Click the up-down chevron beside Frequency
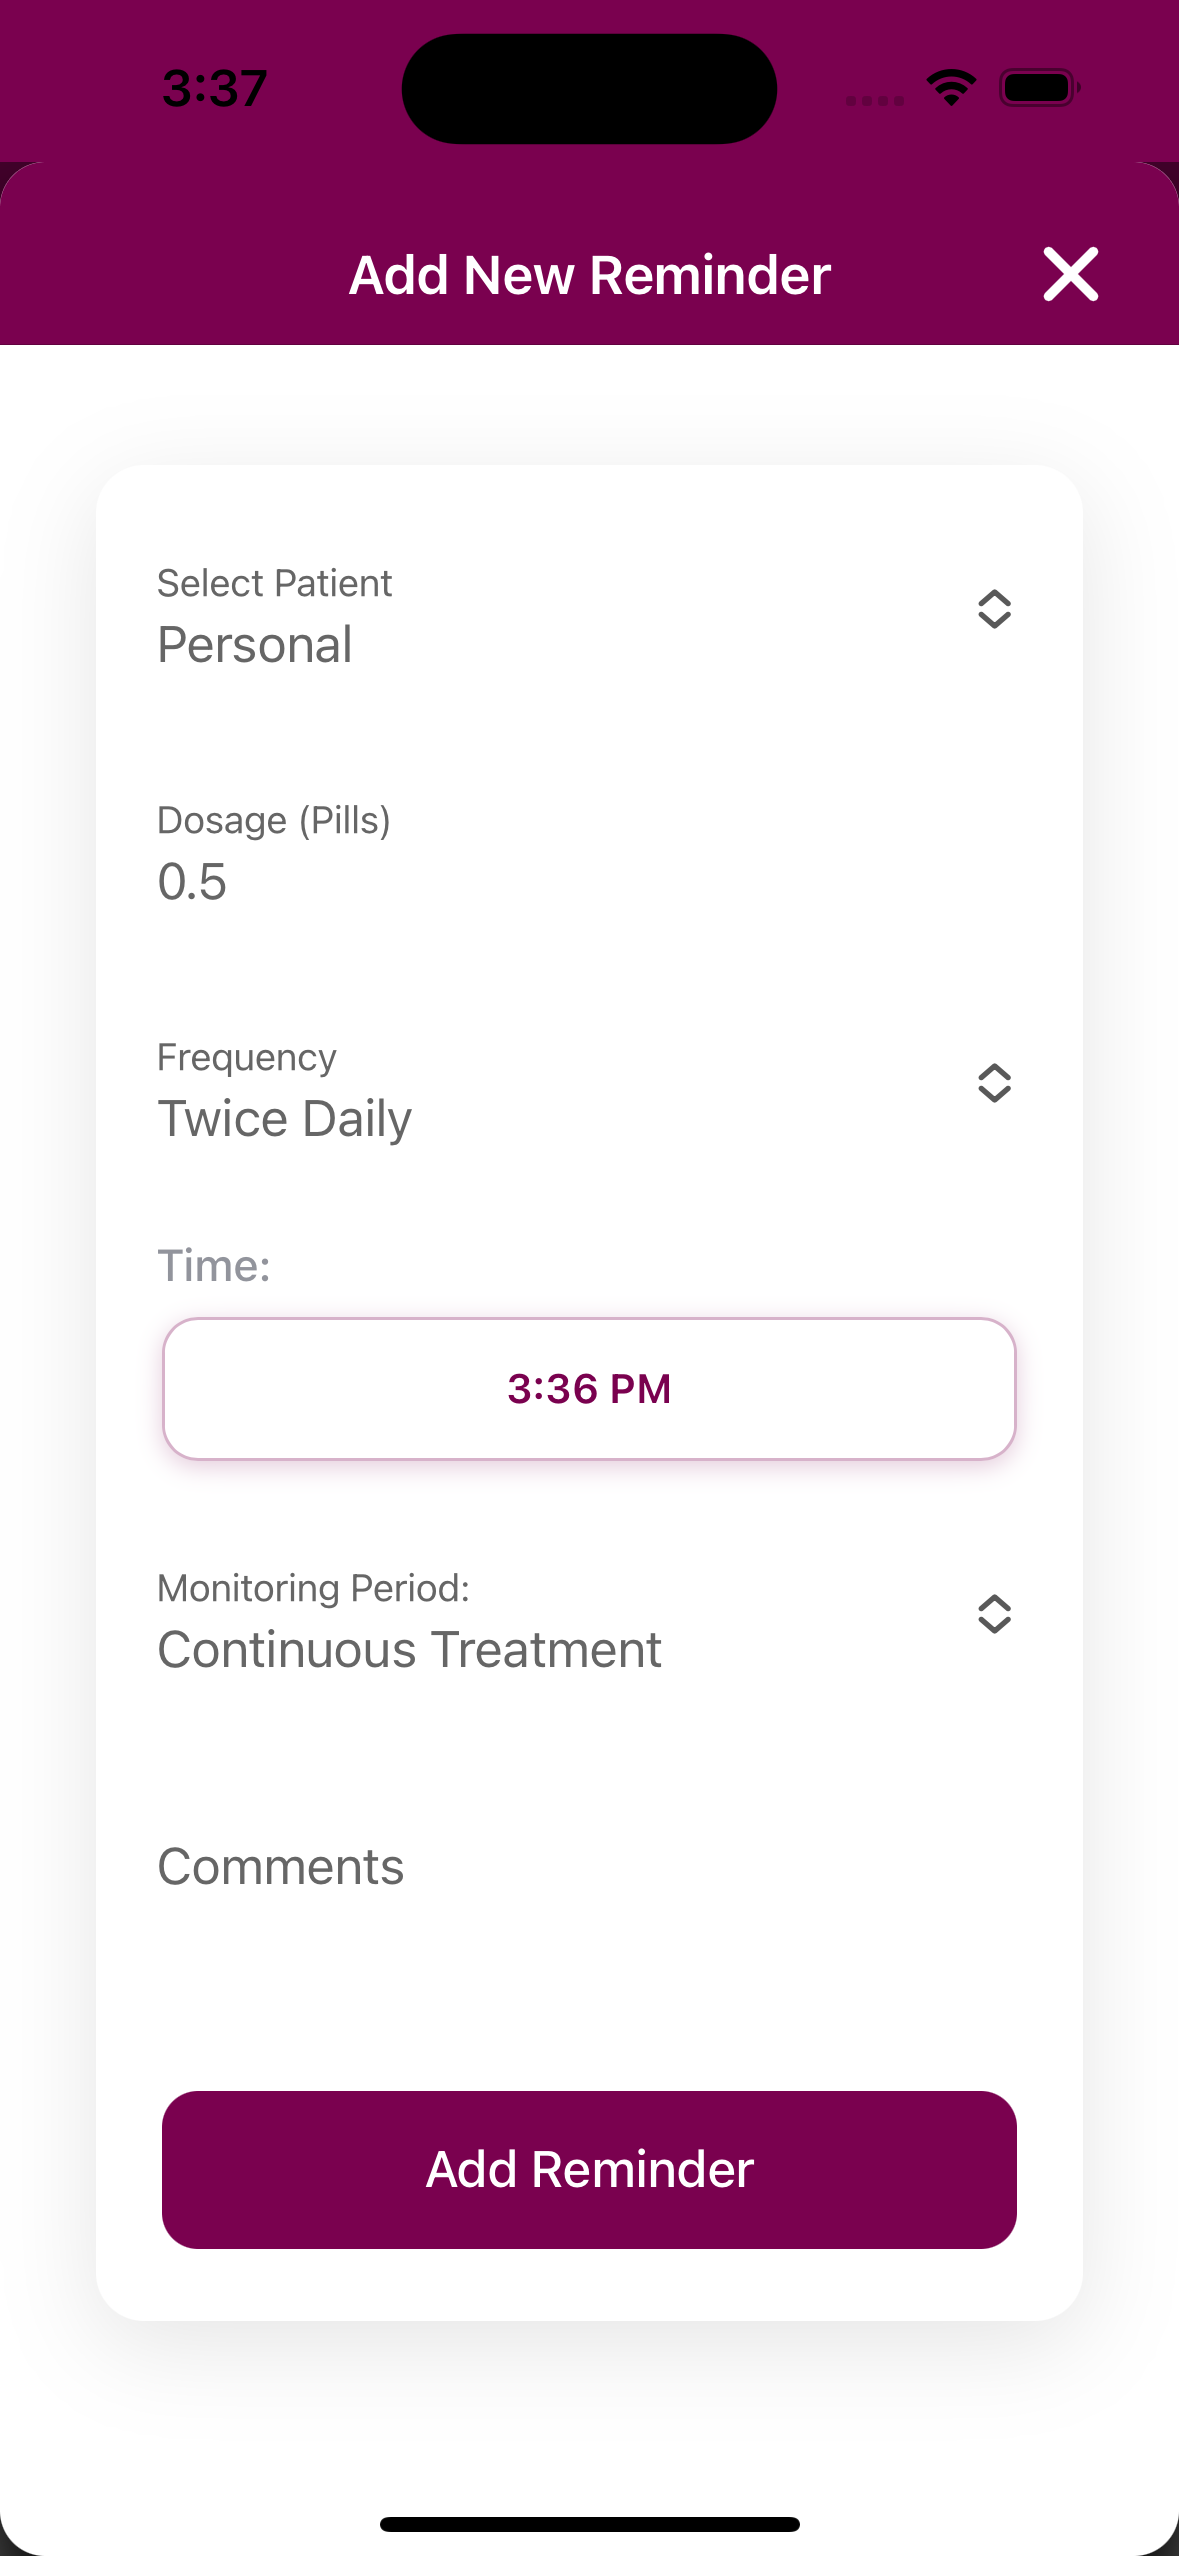The image size is (1179, 2556). click(x=994, y=1083)
